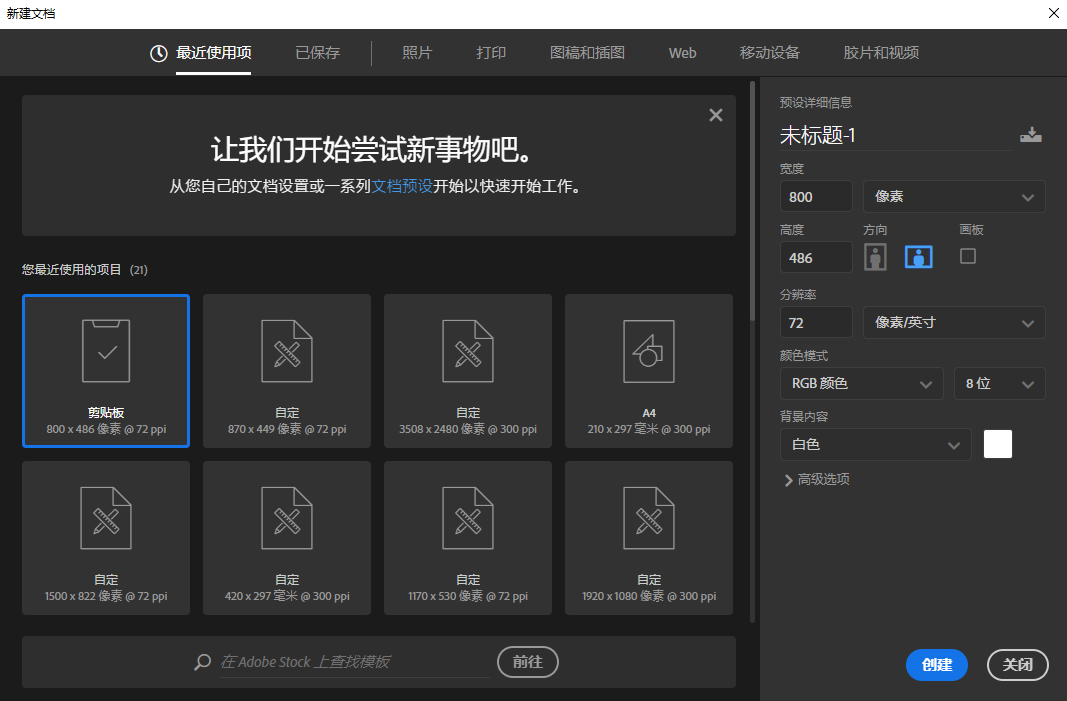Pick the 3508 x 2480 custom preset icon
Viewport: 1067px width, 701px height.
point(467,351)
